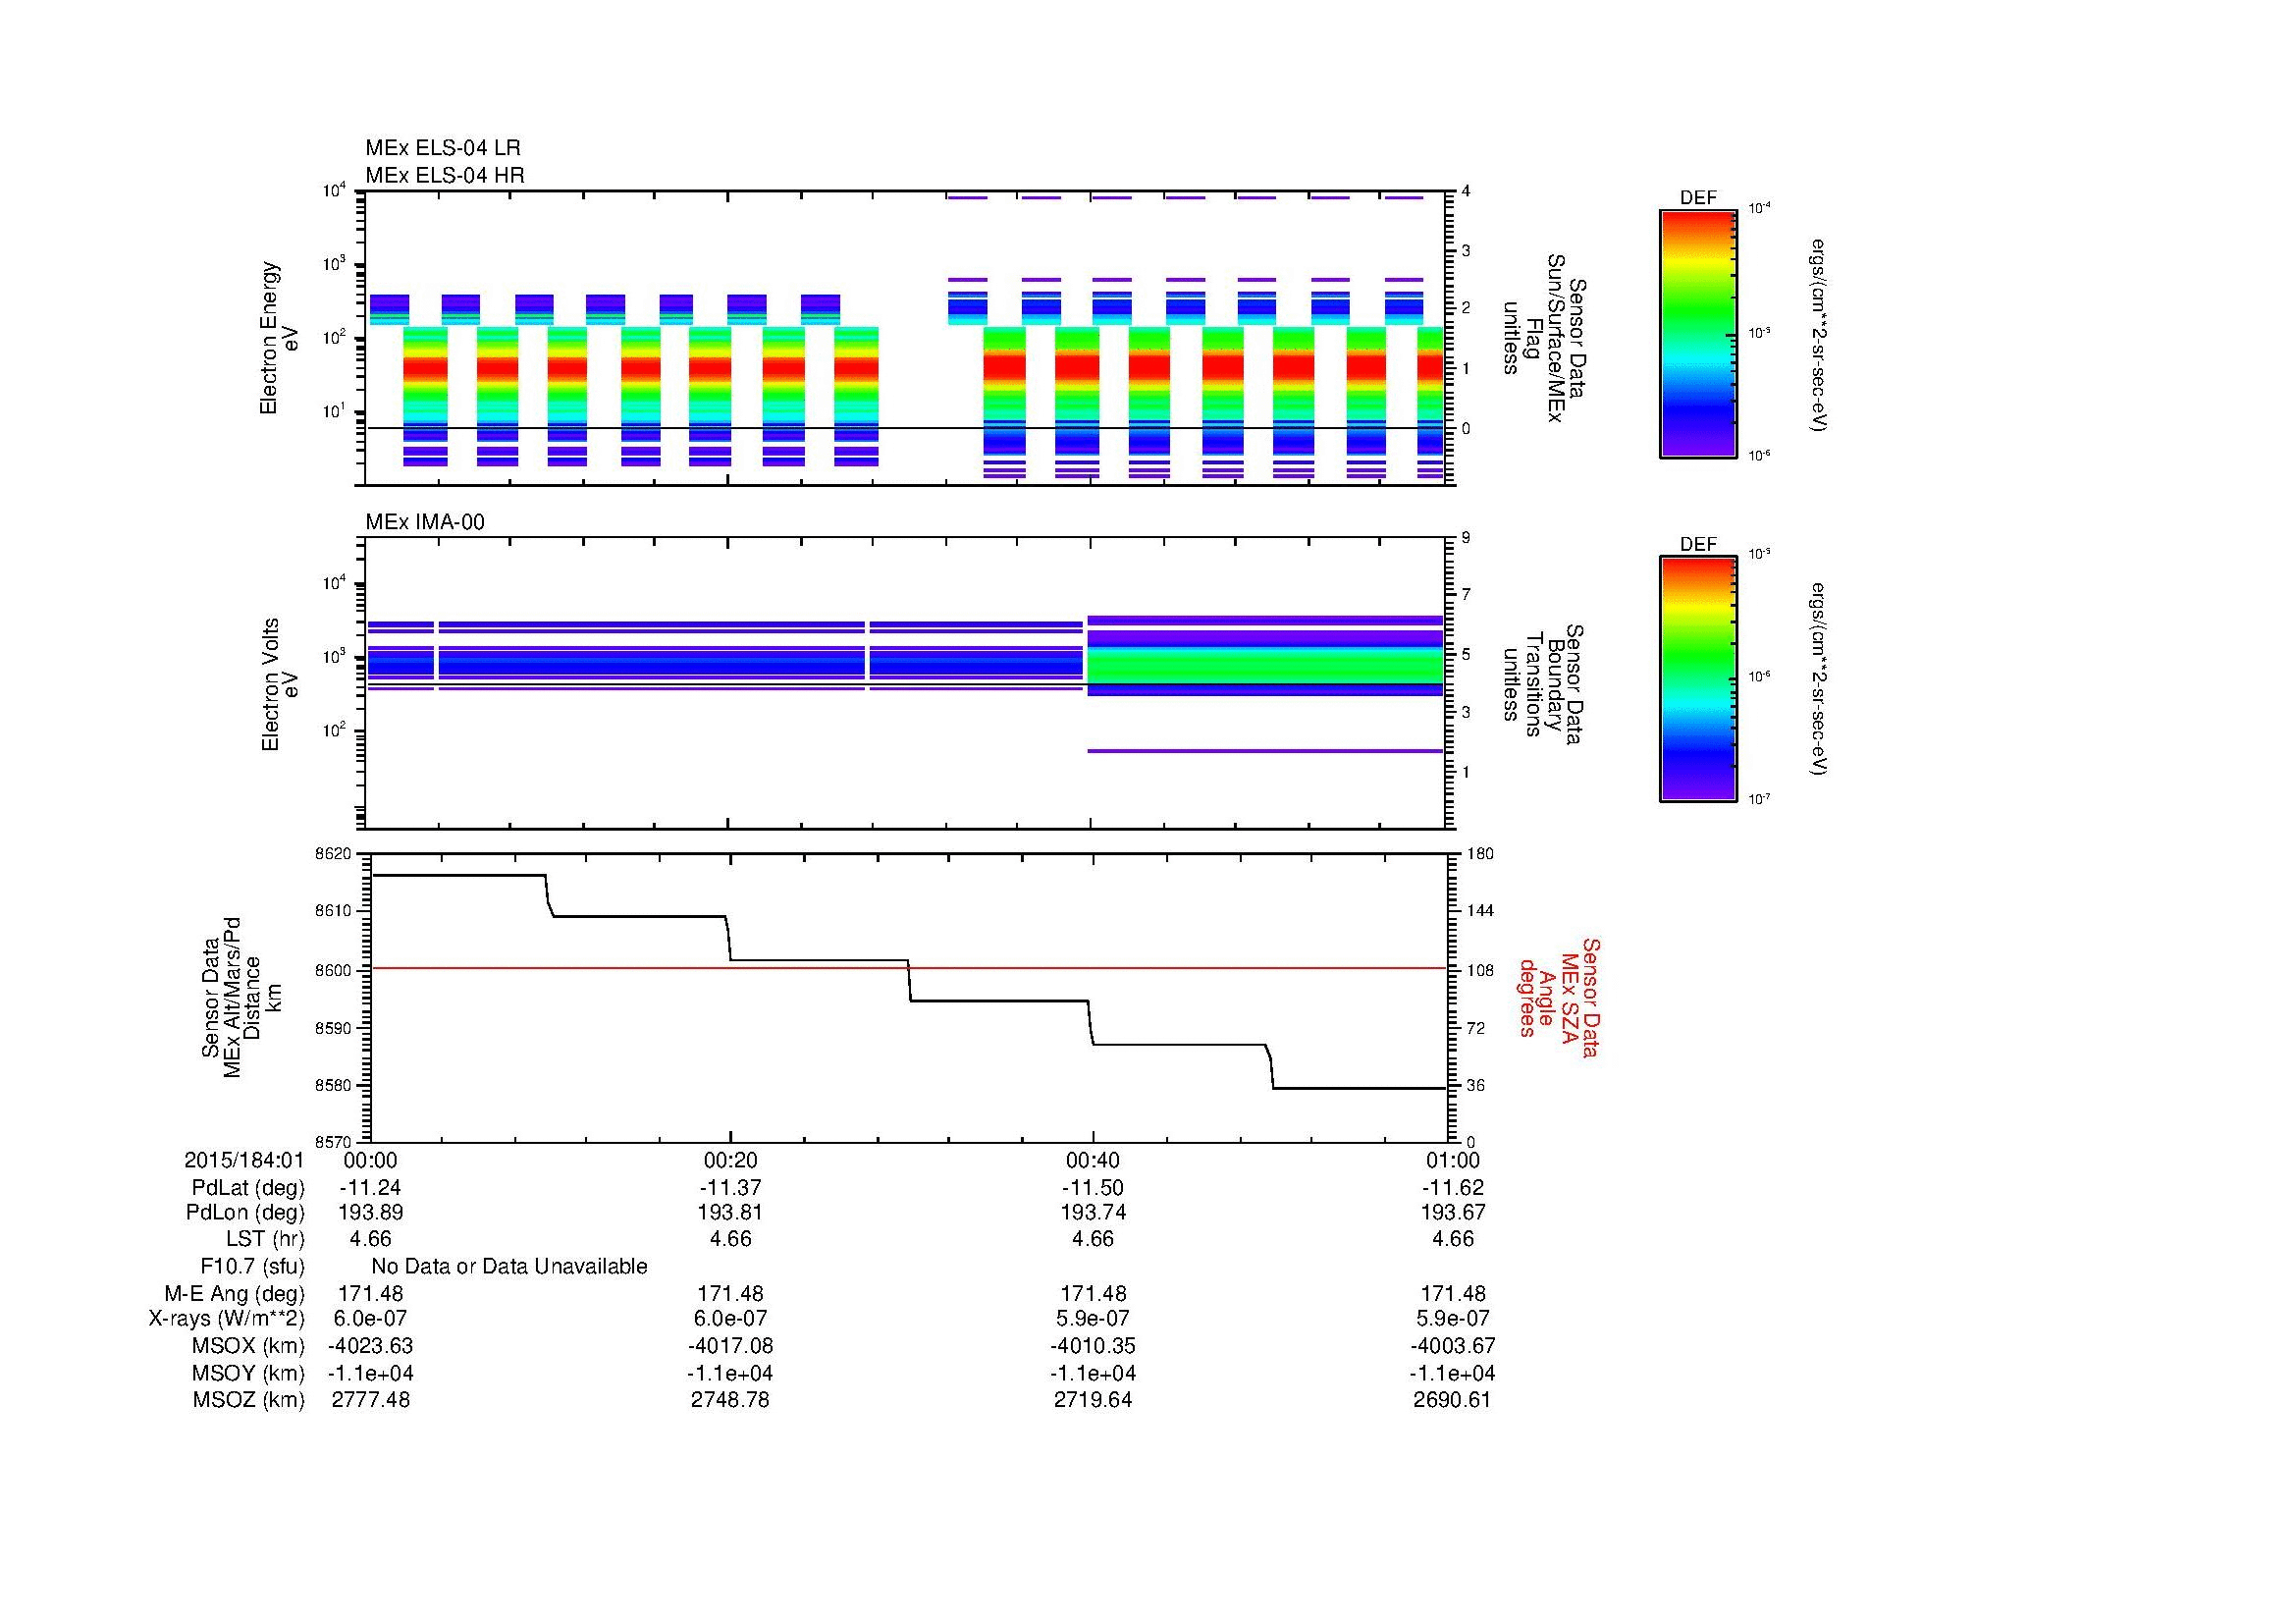Click the 8620 altitude tick label
This screenshot has width=2296, height=1623.
333,854
